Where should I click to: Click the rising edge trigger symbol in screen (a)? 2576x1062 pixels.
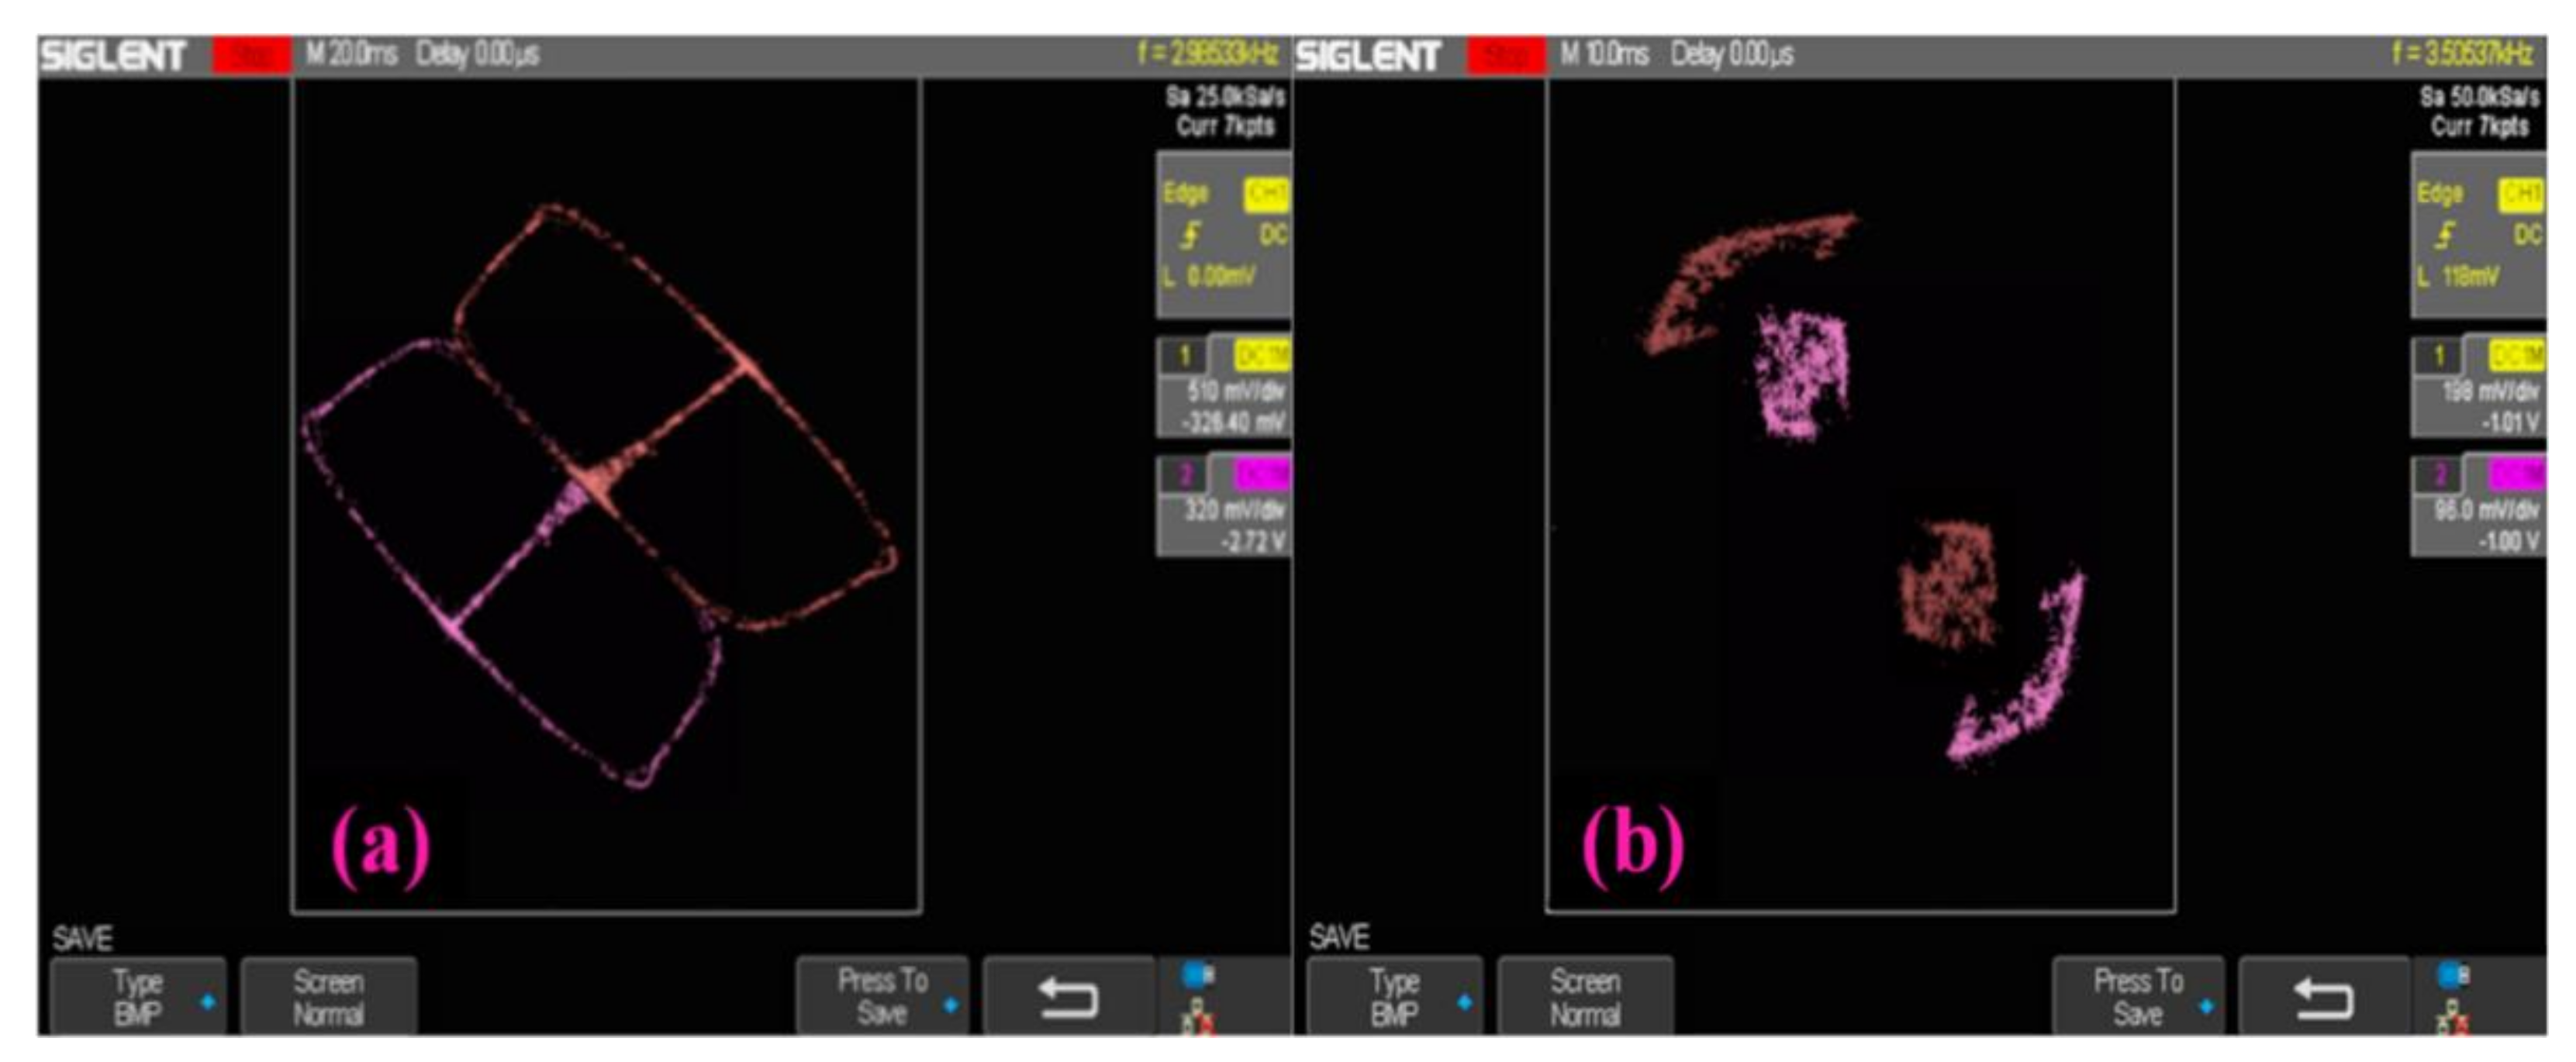point(1190,235)
